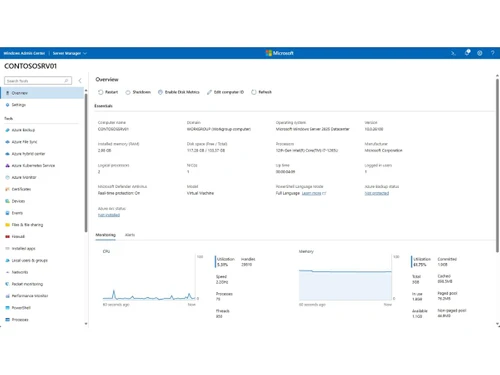500x375 pixels.
Task: Click the Shutdown toolbar button
Action: (x=138, y=92)
